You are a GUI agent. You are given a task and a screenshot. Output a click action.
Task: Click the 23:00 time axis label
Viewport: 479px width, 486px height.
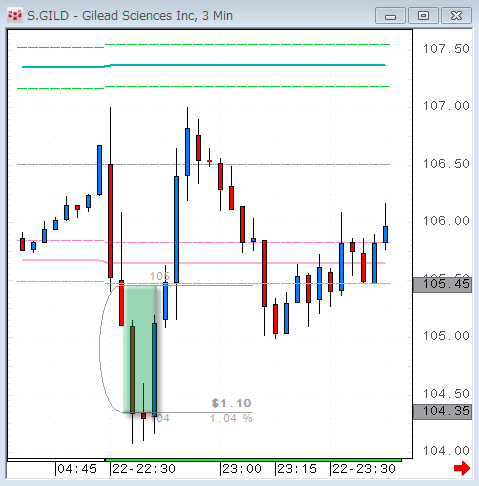point(242,469)
